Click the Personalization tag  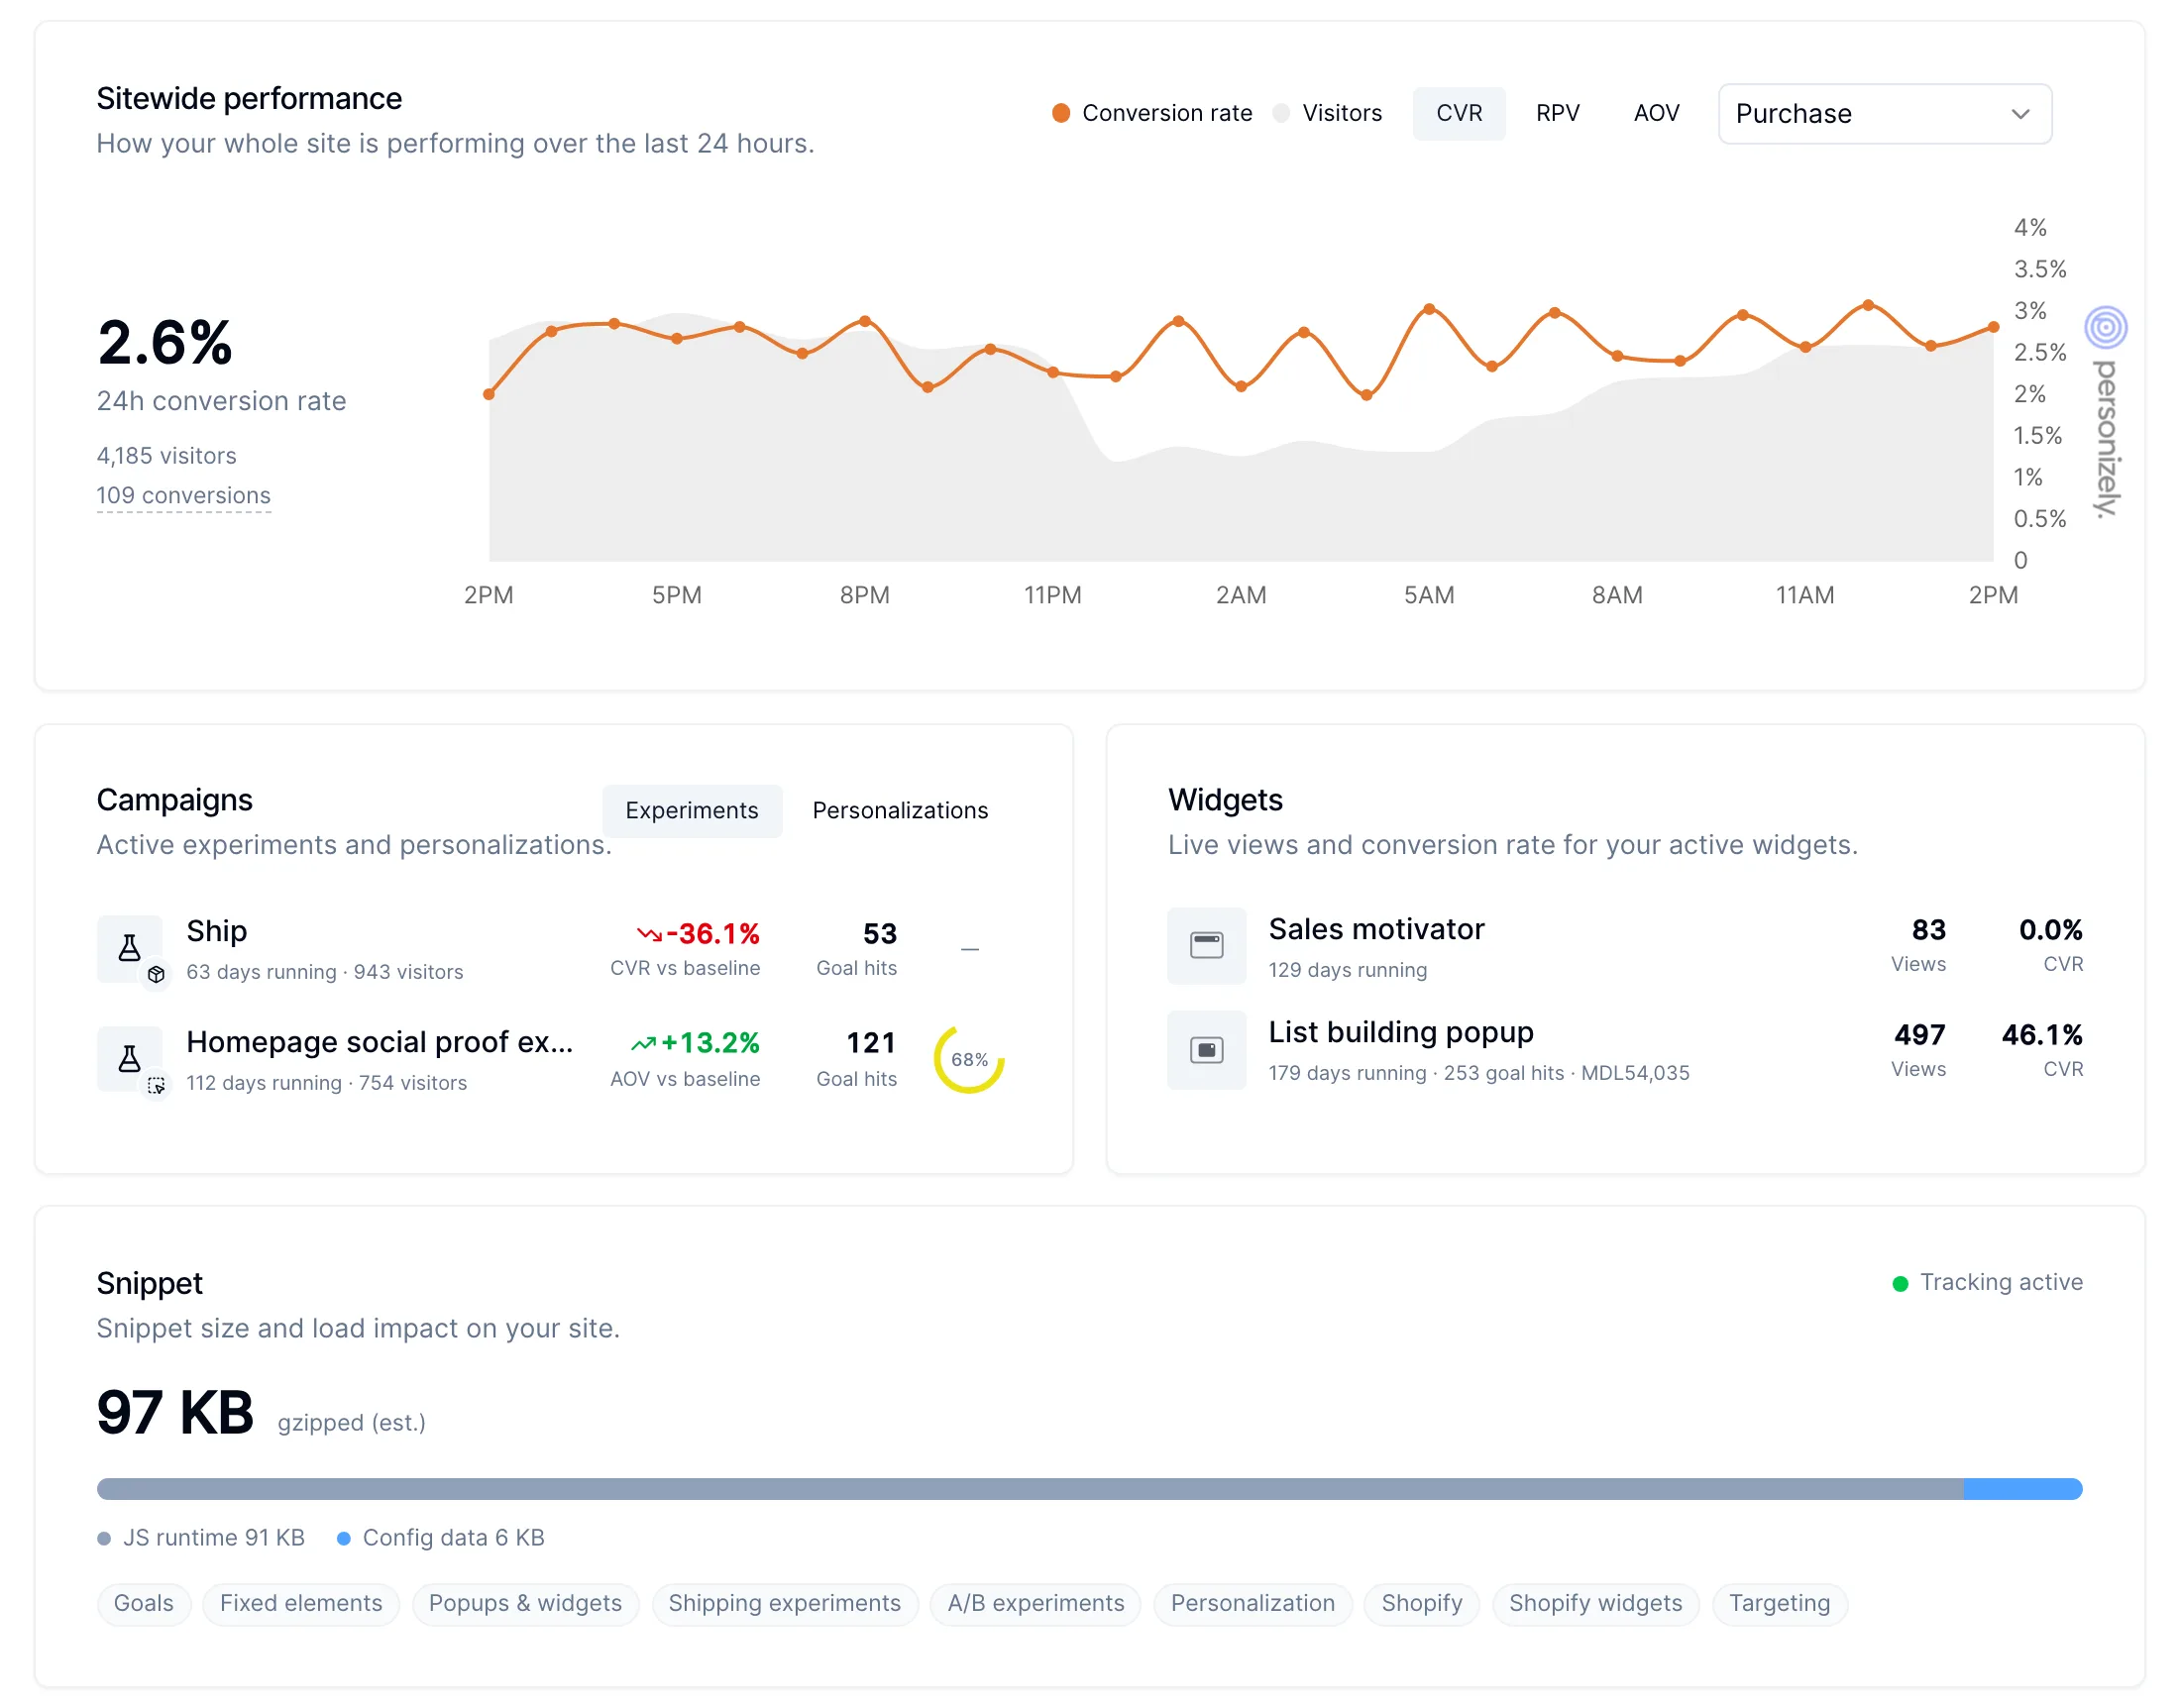[x=1253, y=1604]
